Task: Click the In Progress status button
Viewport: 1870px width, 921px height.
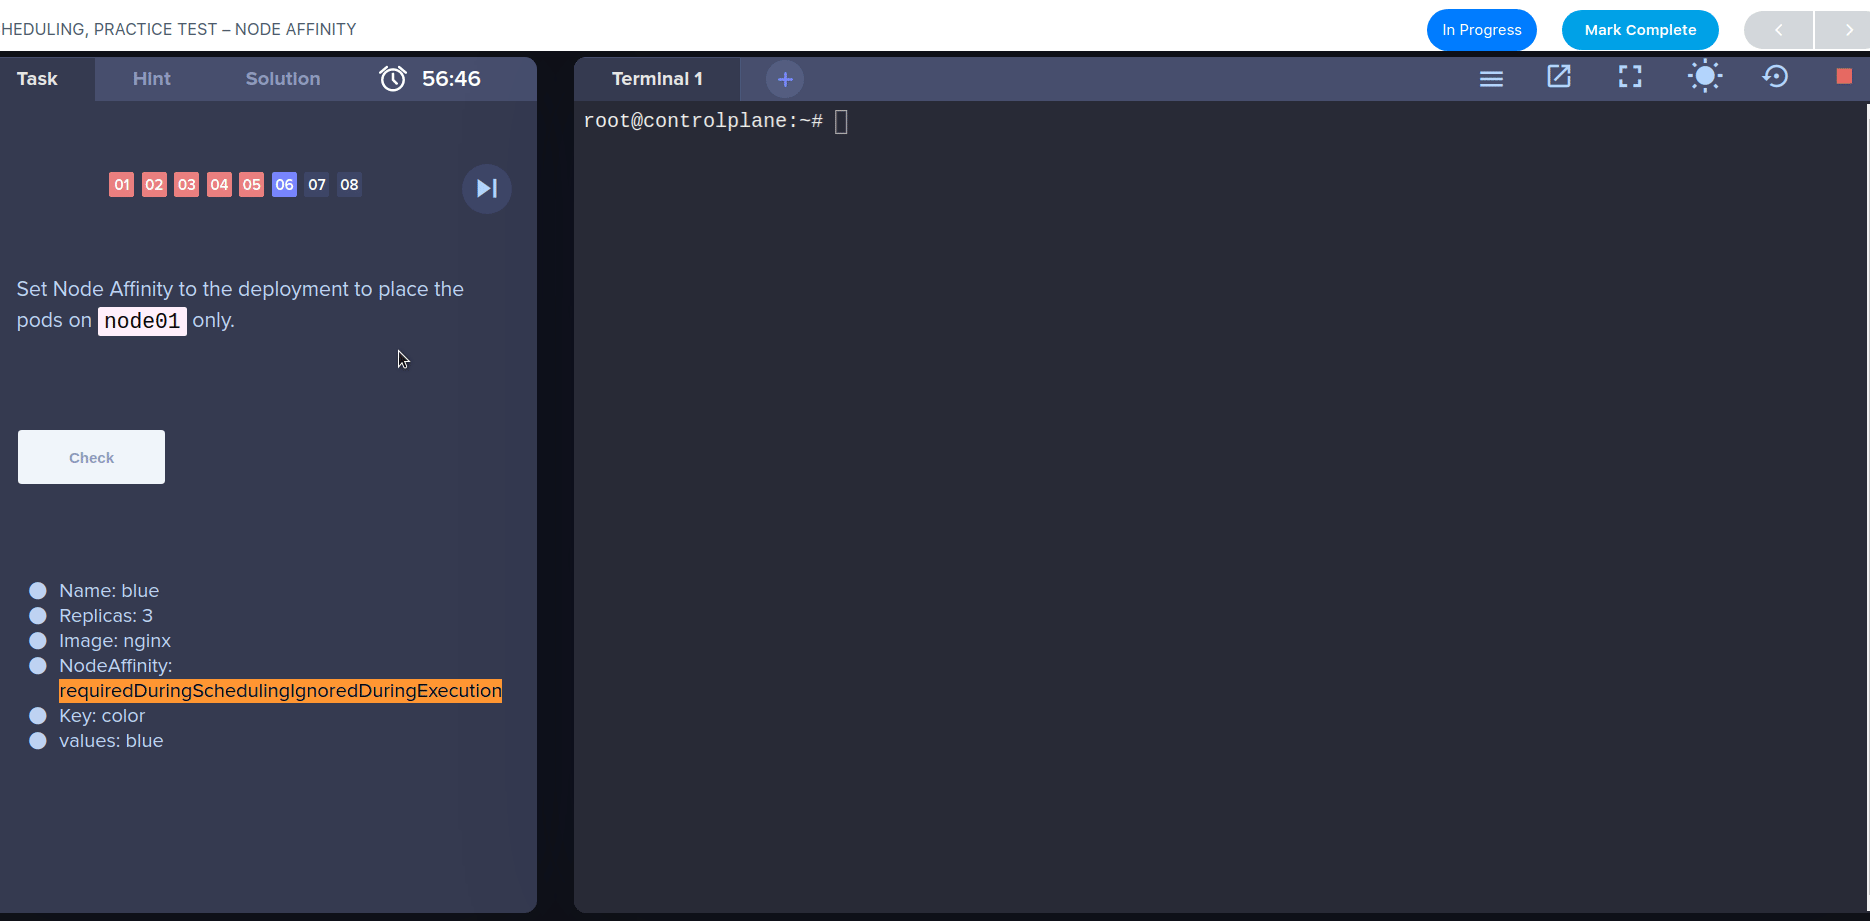Action: (1482, 30)
